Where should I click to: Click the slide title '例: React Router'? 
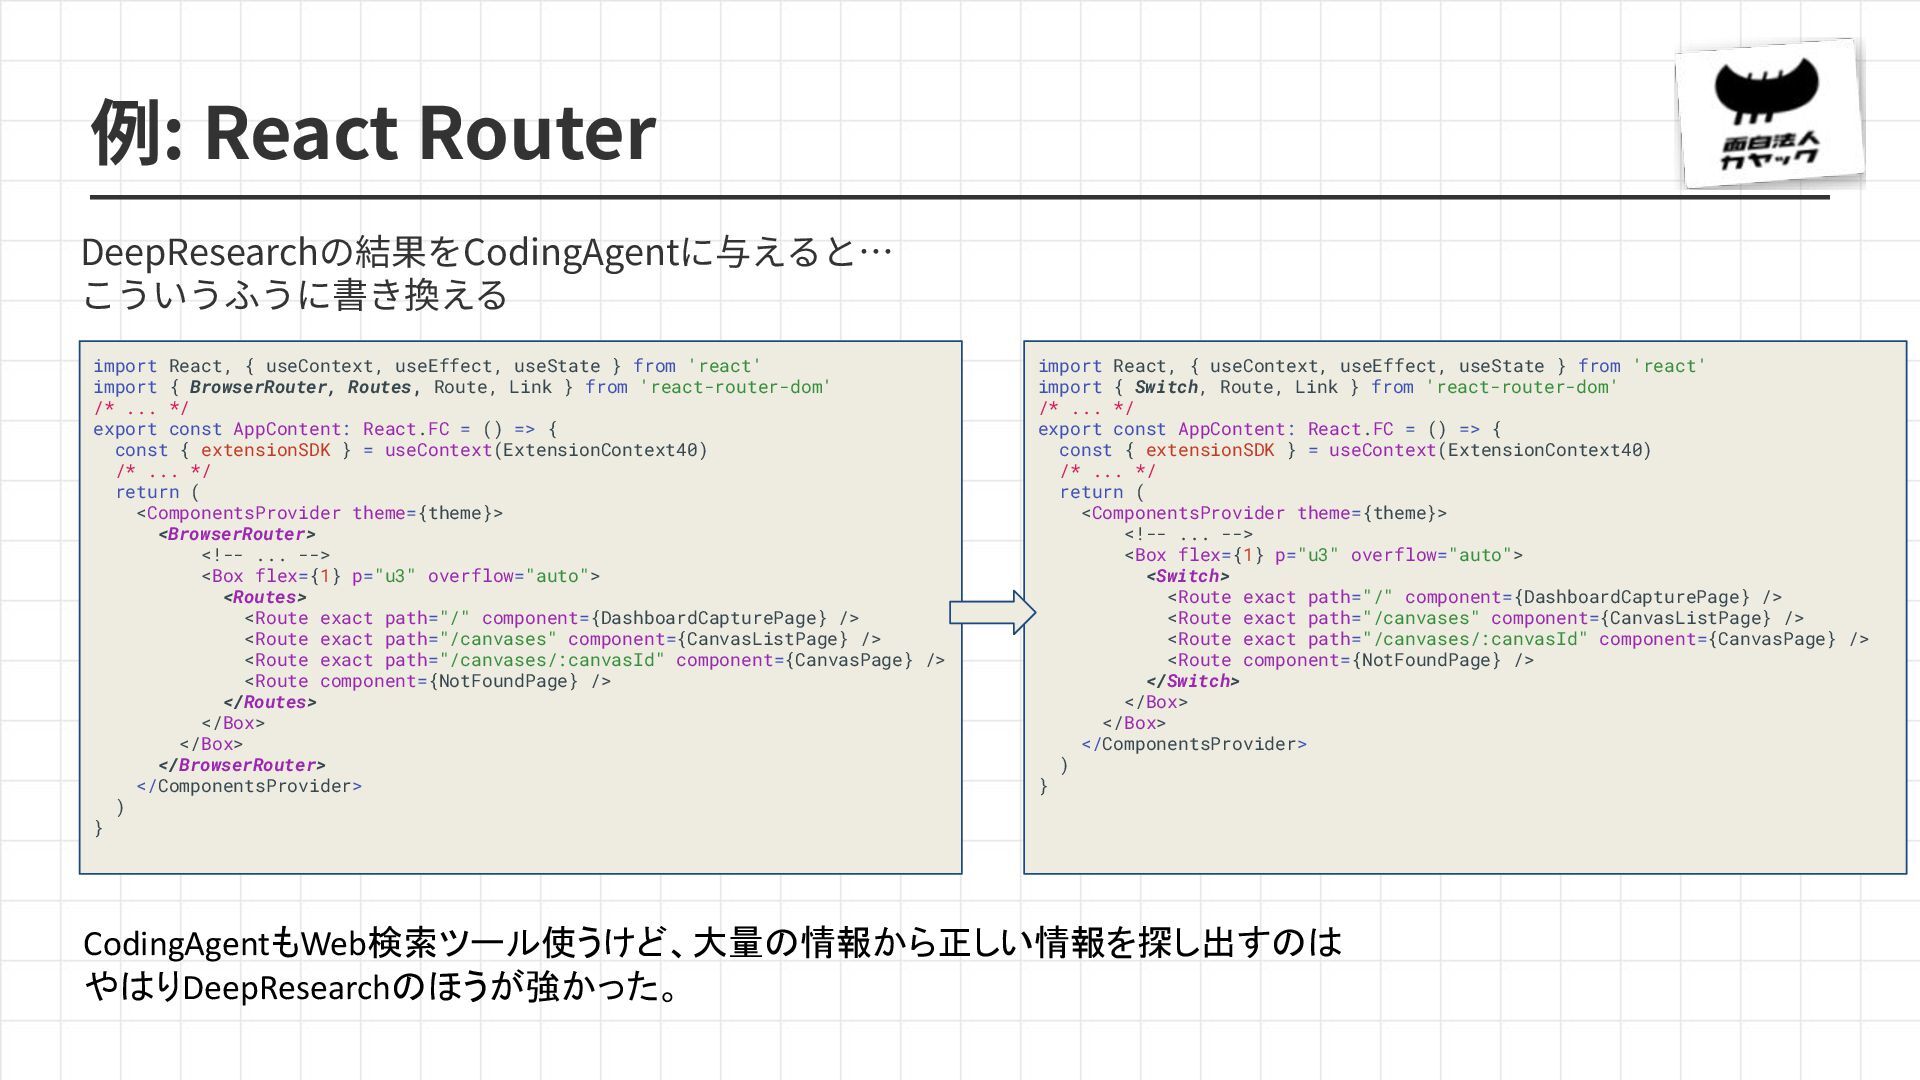pos(374,132)
